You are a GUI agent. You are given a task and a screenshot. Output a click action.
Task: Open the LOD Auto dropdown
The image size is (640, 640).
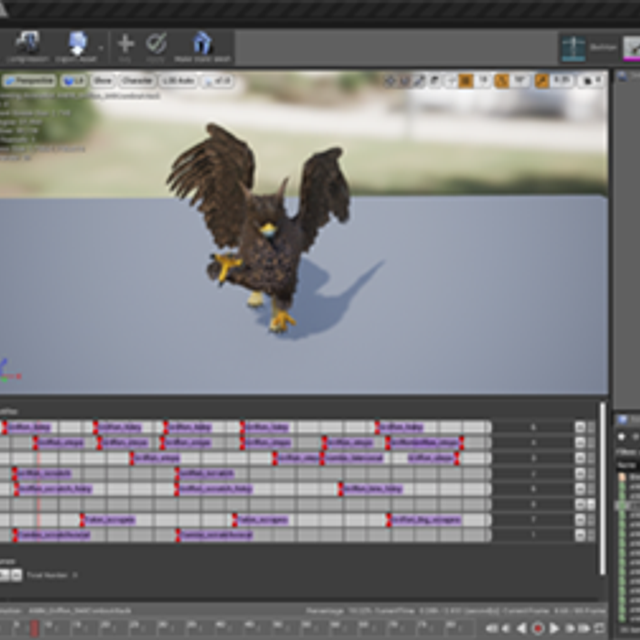[x=178, y=81]
